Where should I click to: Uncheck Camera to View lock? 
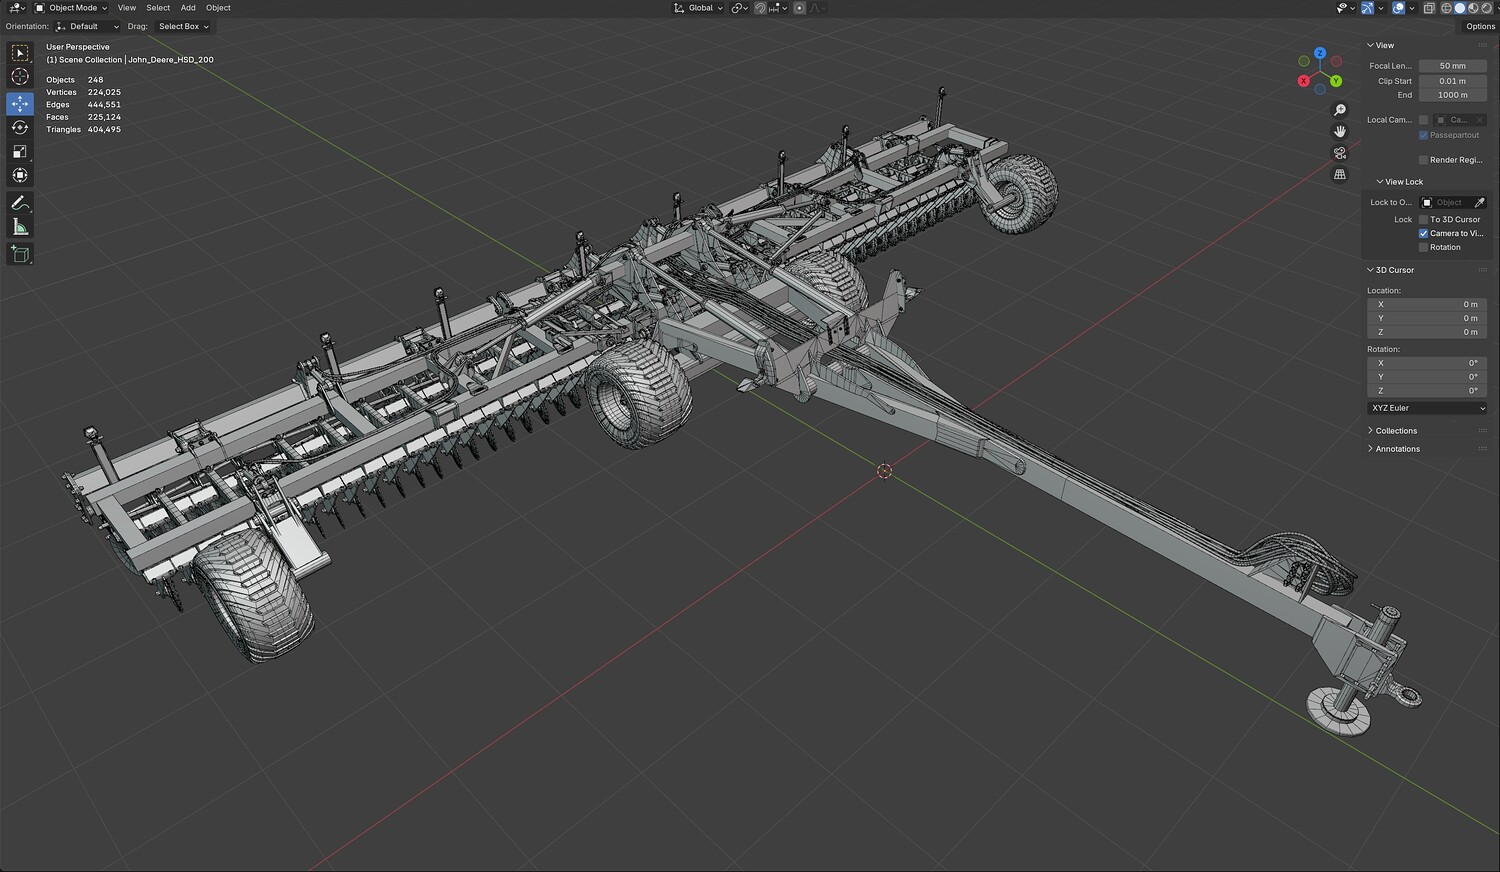click(1423, 234)
